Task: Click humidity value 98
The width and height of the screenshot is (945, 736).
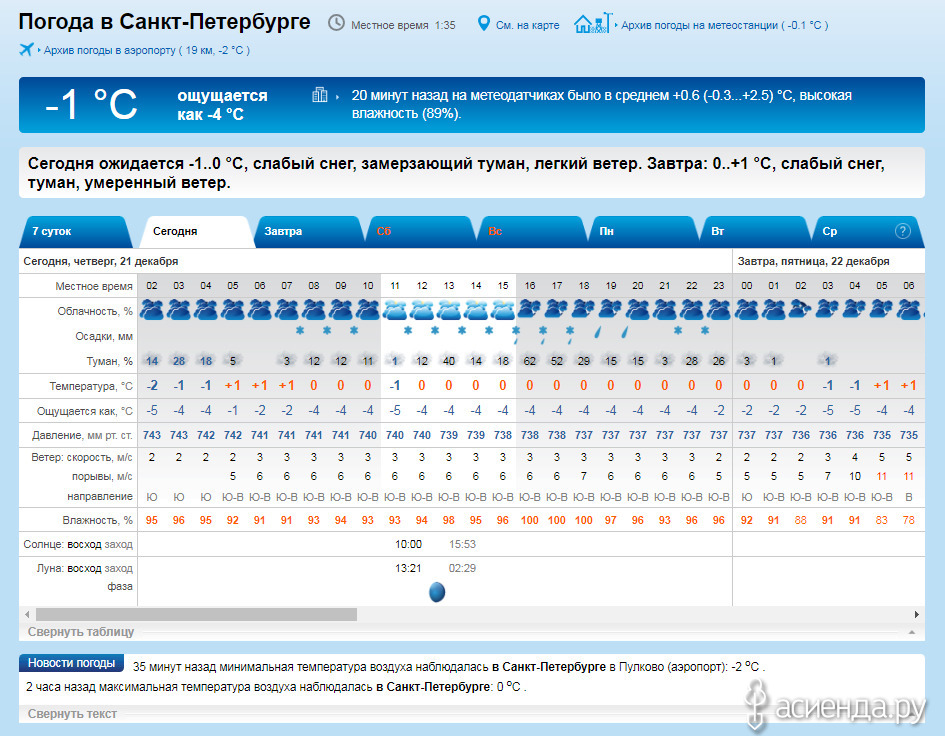Action: [449, 520]
